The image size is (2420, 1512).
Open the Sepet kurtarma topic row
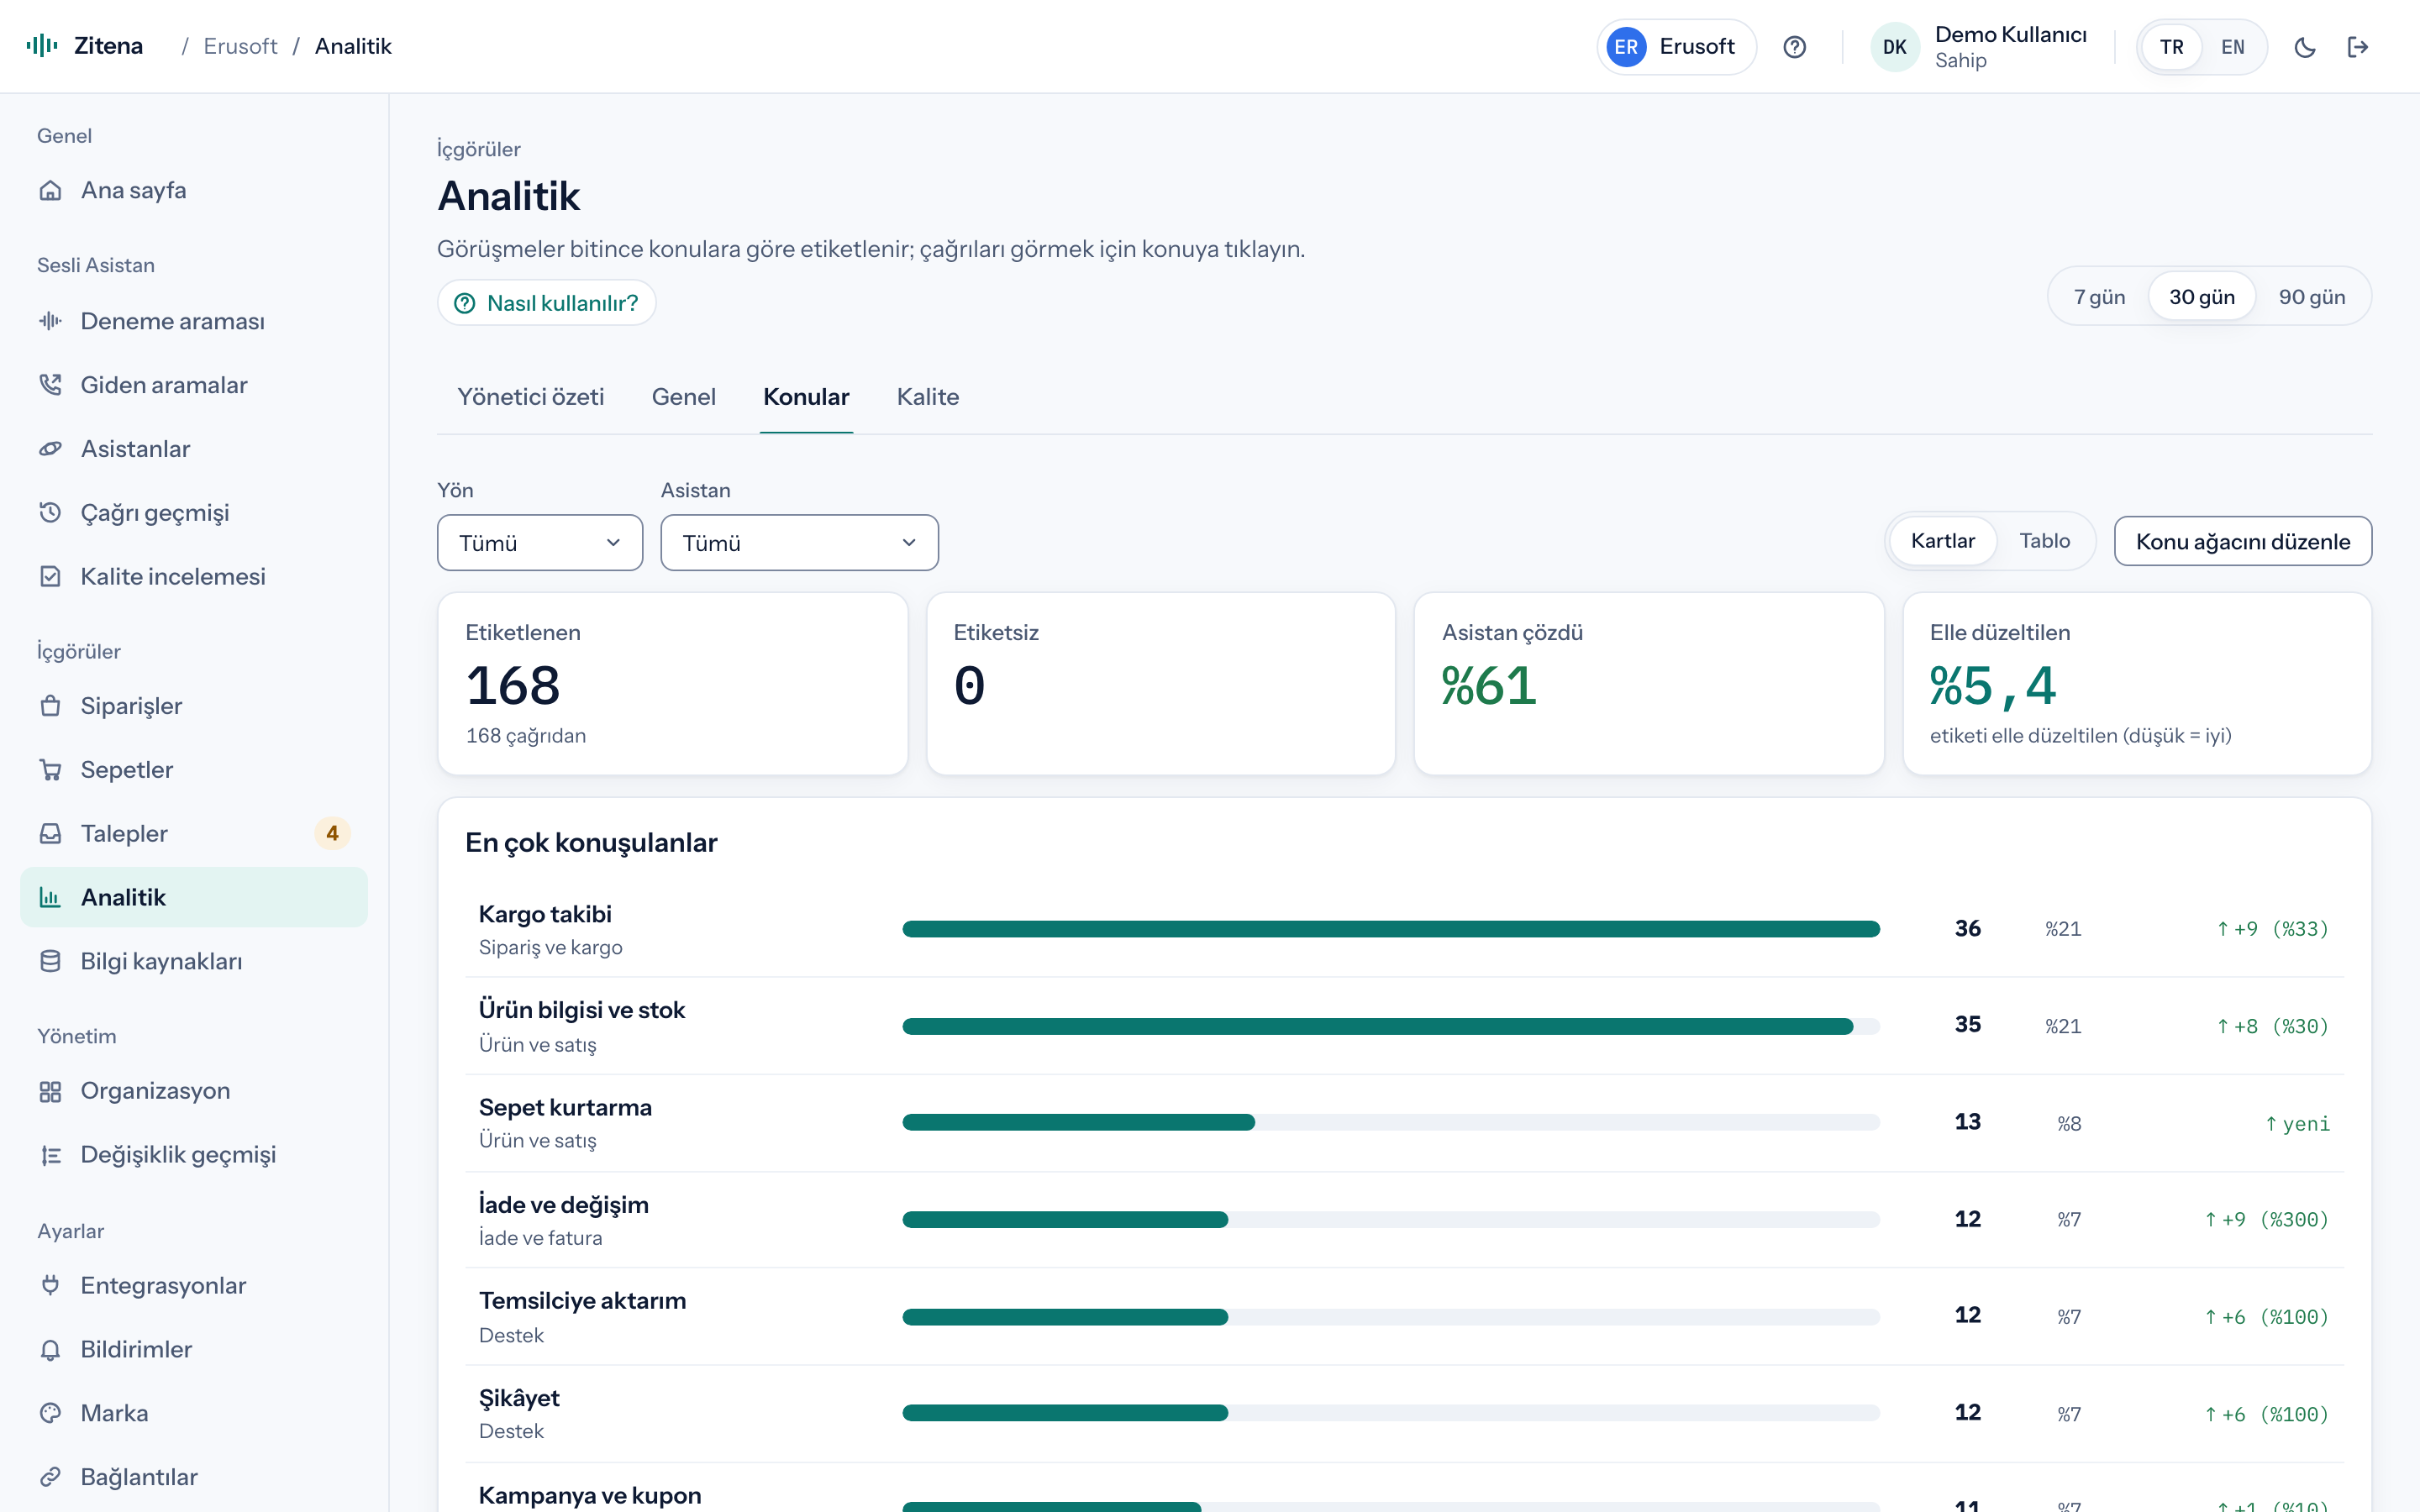pos(1404,1123)
